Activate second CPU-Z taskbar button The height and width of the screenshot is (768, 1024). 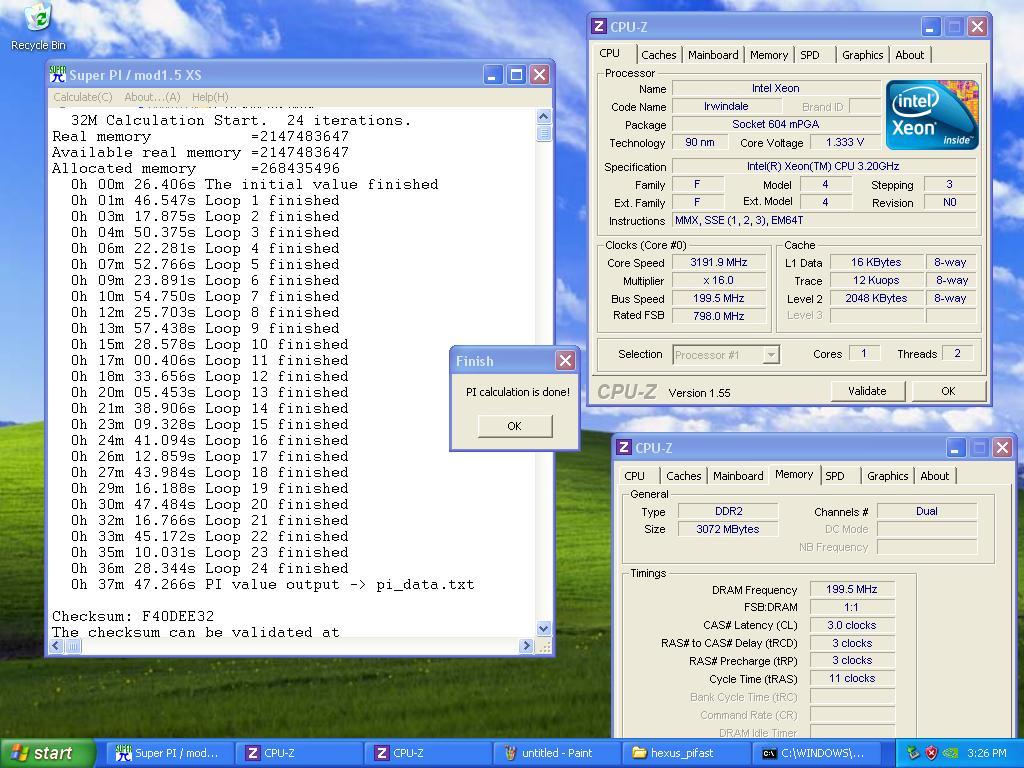(x=426, y=753)
